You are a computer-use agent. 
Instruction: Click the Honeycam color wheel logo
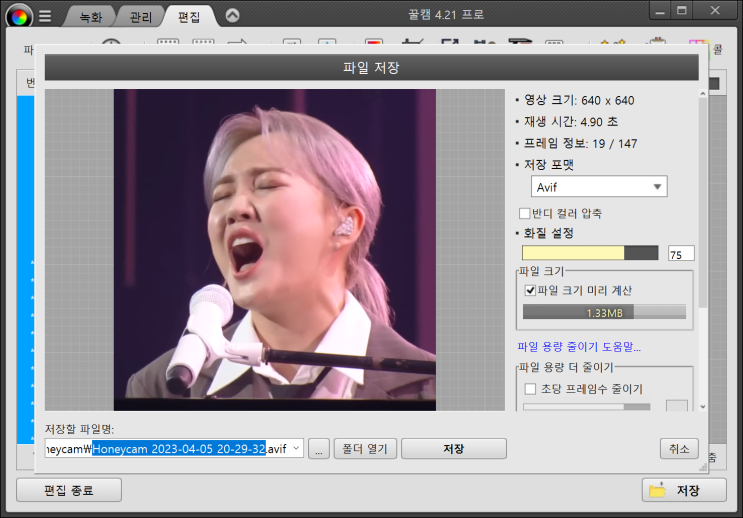coord(19,16)
